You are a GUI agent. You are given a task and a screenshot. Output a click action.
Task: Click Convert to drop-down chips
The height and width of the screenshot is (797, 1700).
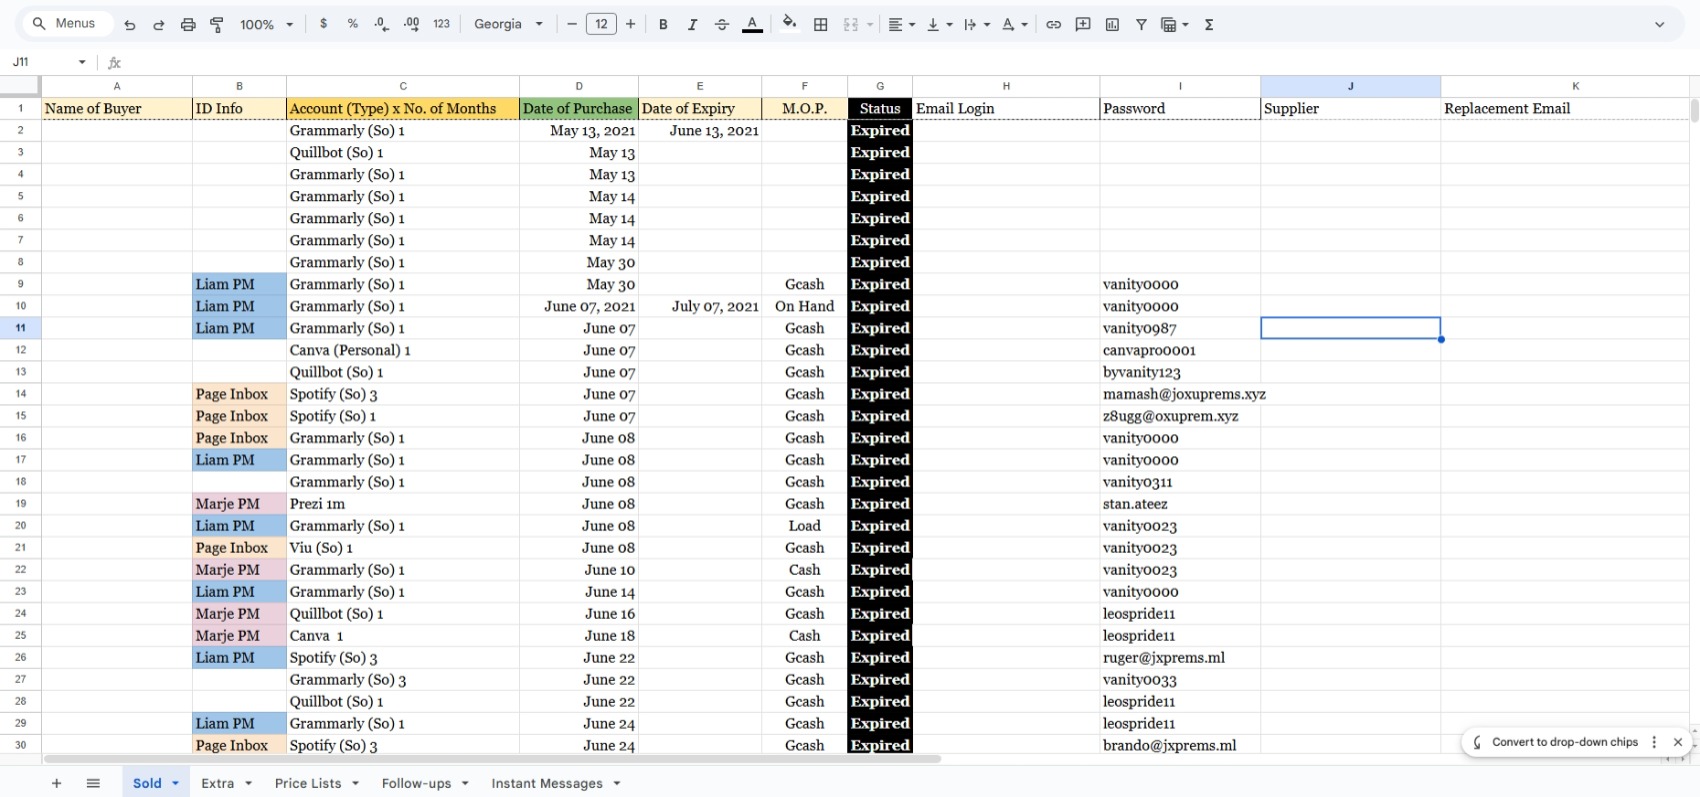pyautogui.click(x=1565, y=742)
